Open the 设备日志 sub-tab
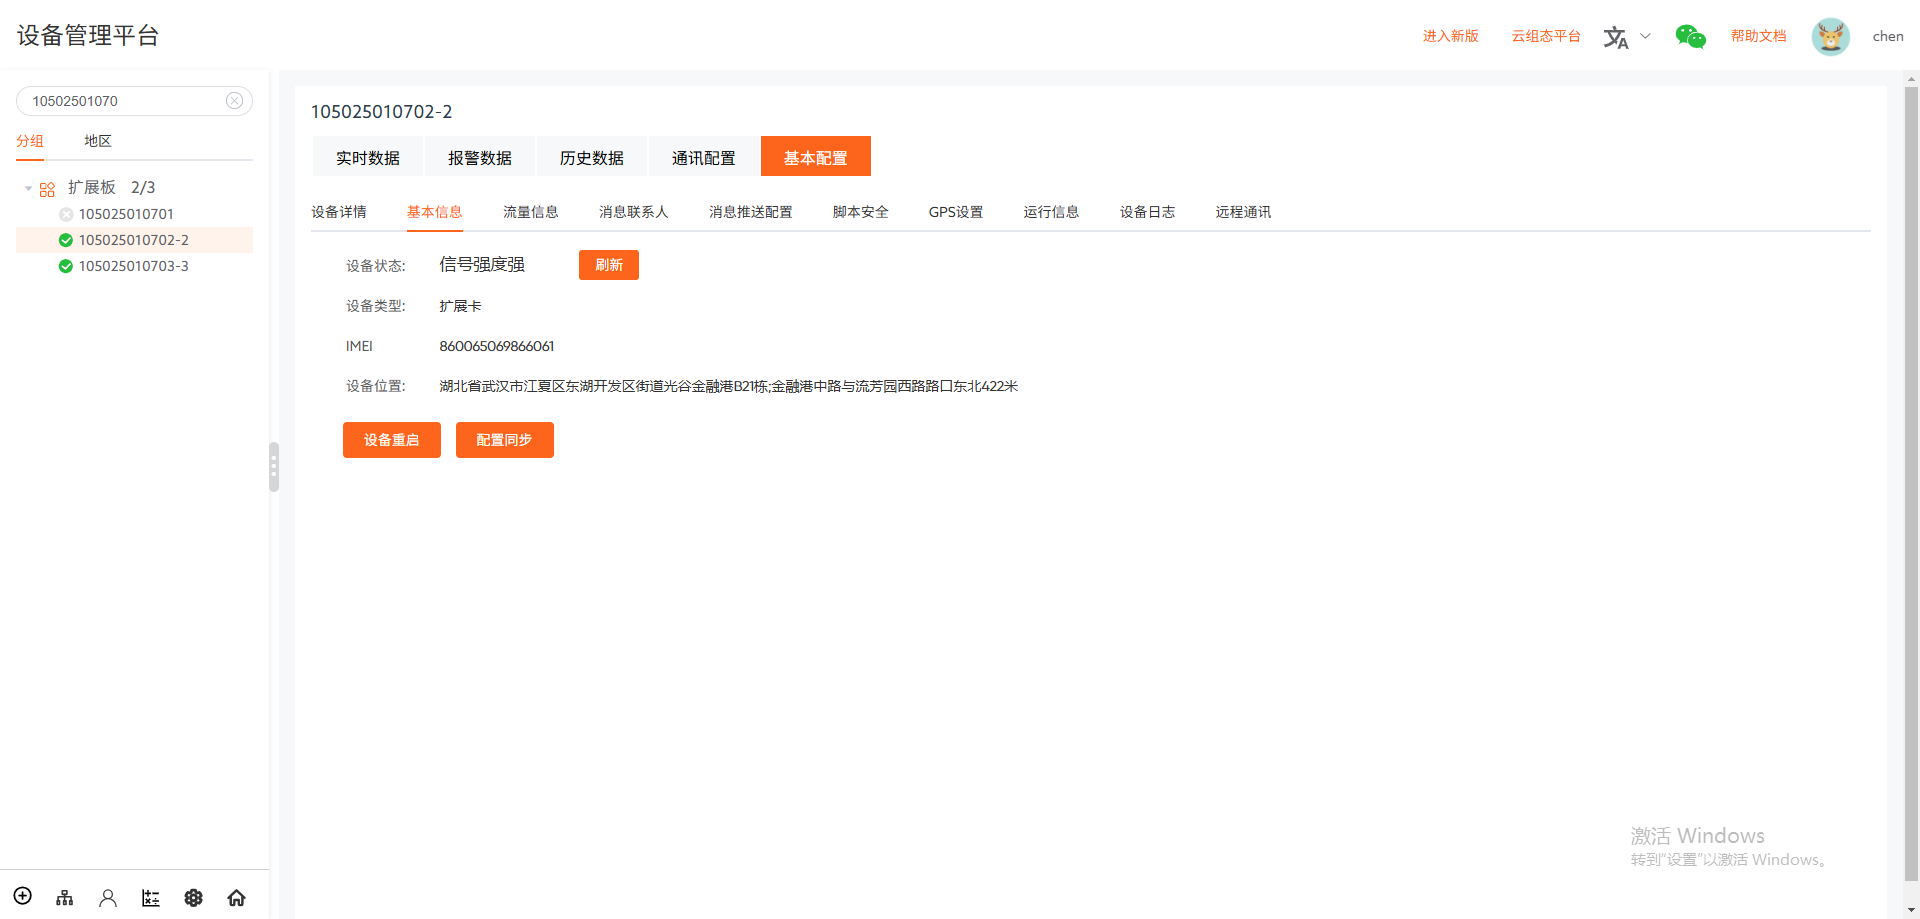Image resolution: width=1920 pixels, height=919 pixels. coord(1148,212)
